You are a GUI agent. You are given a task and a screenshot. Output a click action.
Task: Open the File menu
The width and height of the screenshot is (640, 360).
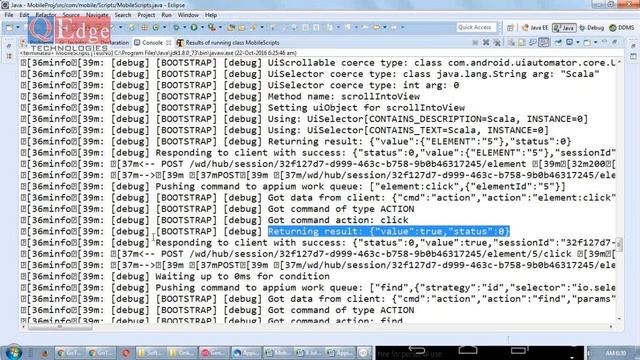[x=9, y=15]
